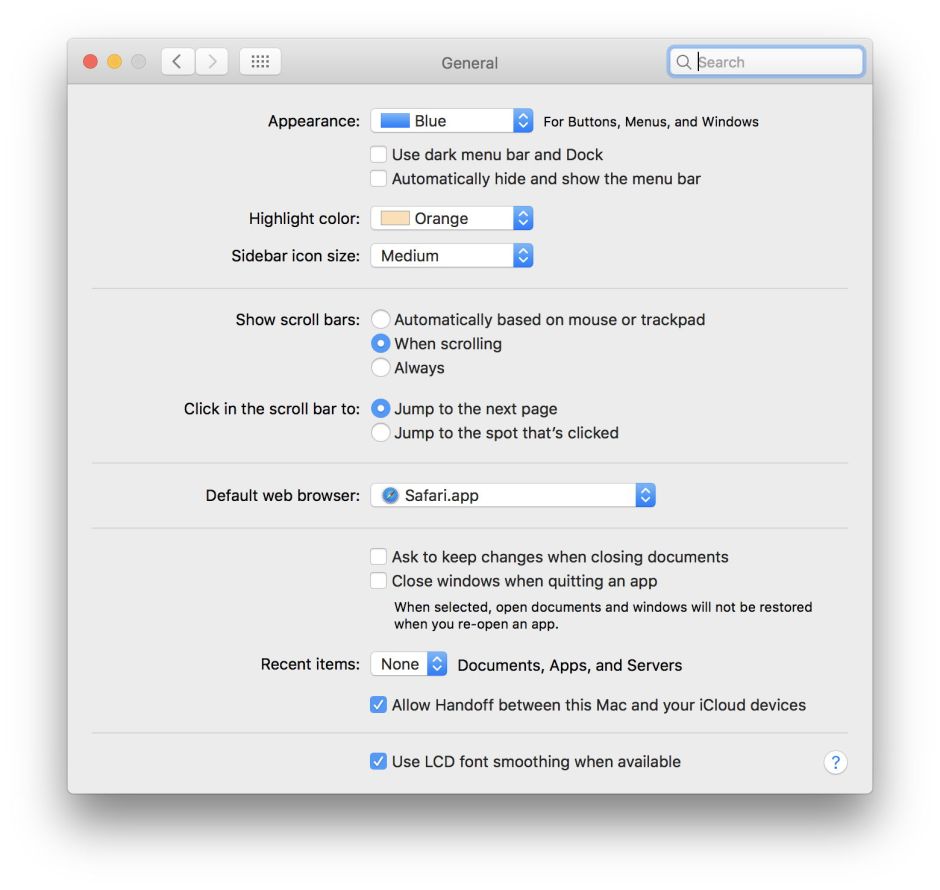Image resolution: width=940 pixels, height=890 pixels.
Task: Select Always show scroll bars option
Action: tap(381, 368)
